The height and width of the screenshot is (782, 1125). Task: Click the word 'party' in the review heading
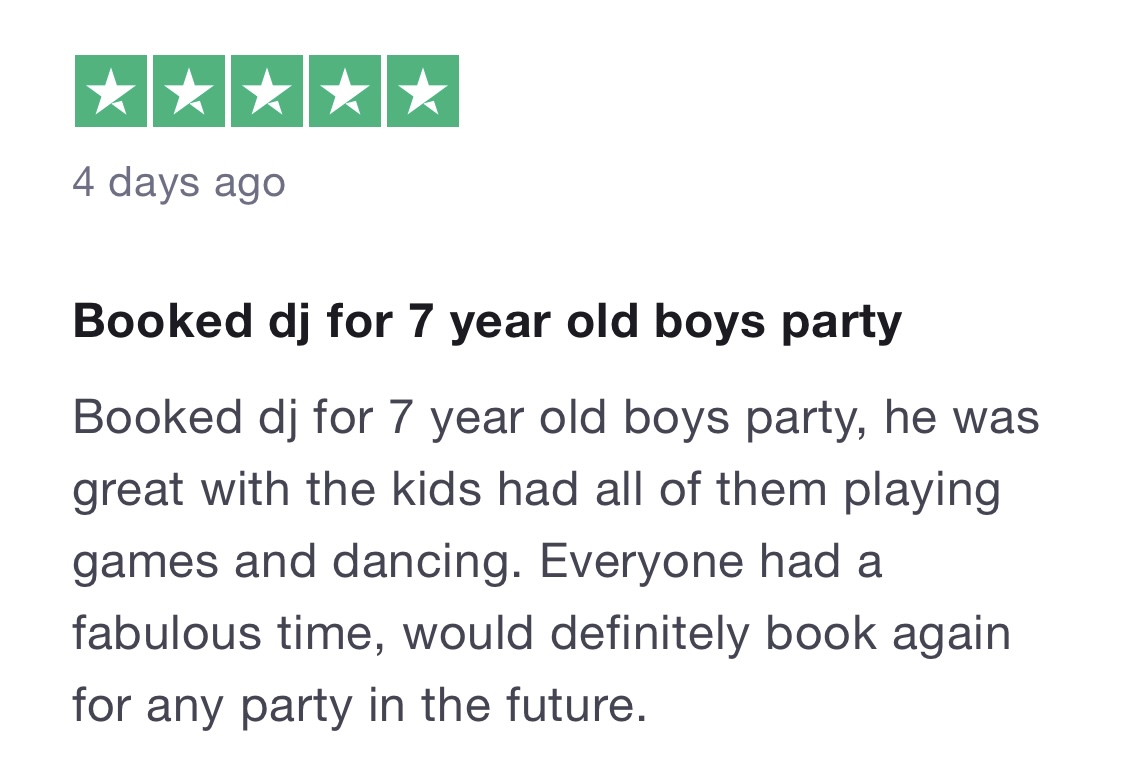[x=842, y=324]
